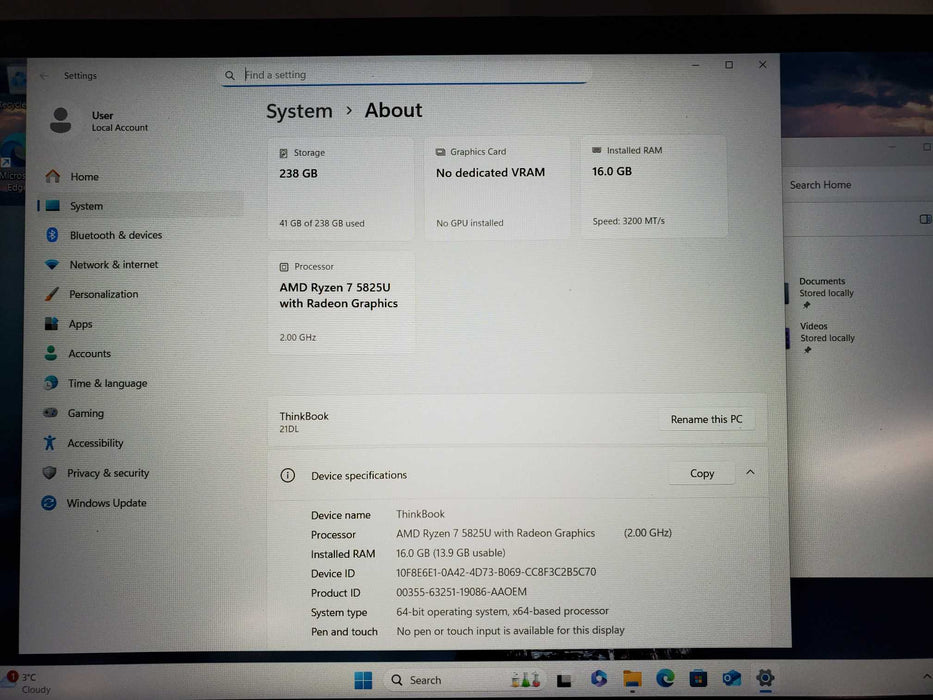Go to Home in the Settings sidebar
The image size is (933, 700).
pos(84,176)
